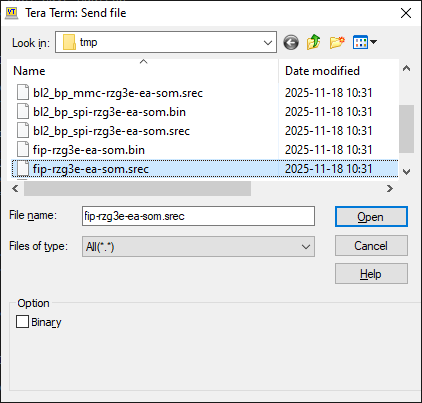
Task: Select file bl2_bp_spi-rzg3e-ea-som.bin
Action: coord(109,112)
